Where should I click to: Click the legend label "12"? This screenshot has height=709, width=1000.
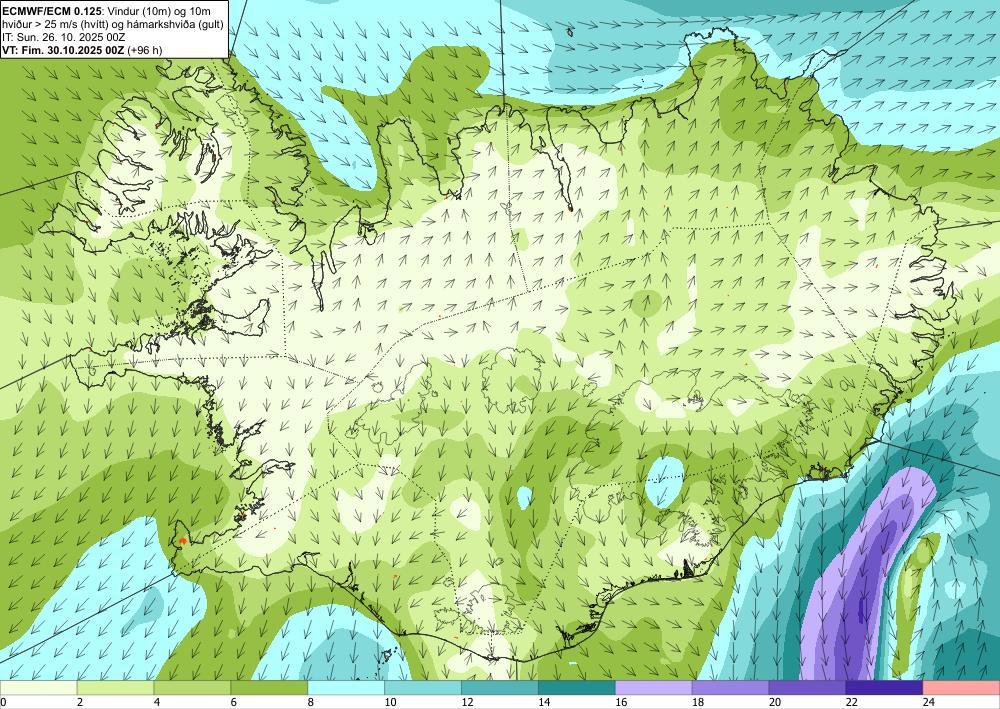(467, 703)
